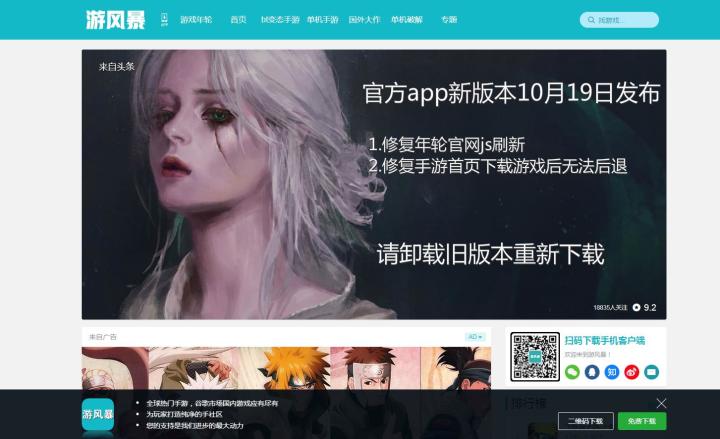The height and width of the screenshot is (439, 720).
Task: Click the 游风暴 app icon in bottom bar
Action: click(x=98, y=414)
